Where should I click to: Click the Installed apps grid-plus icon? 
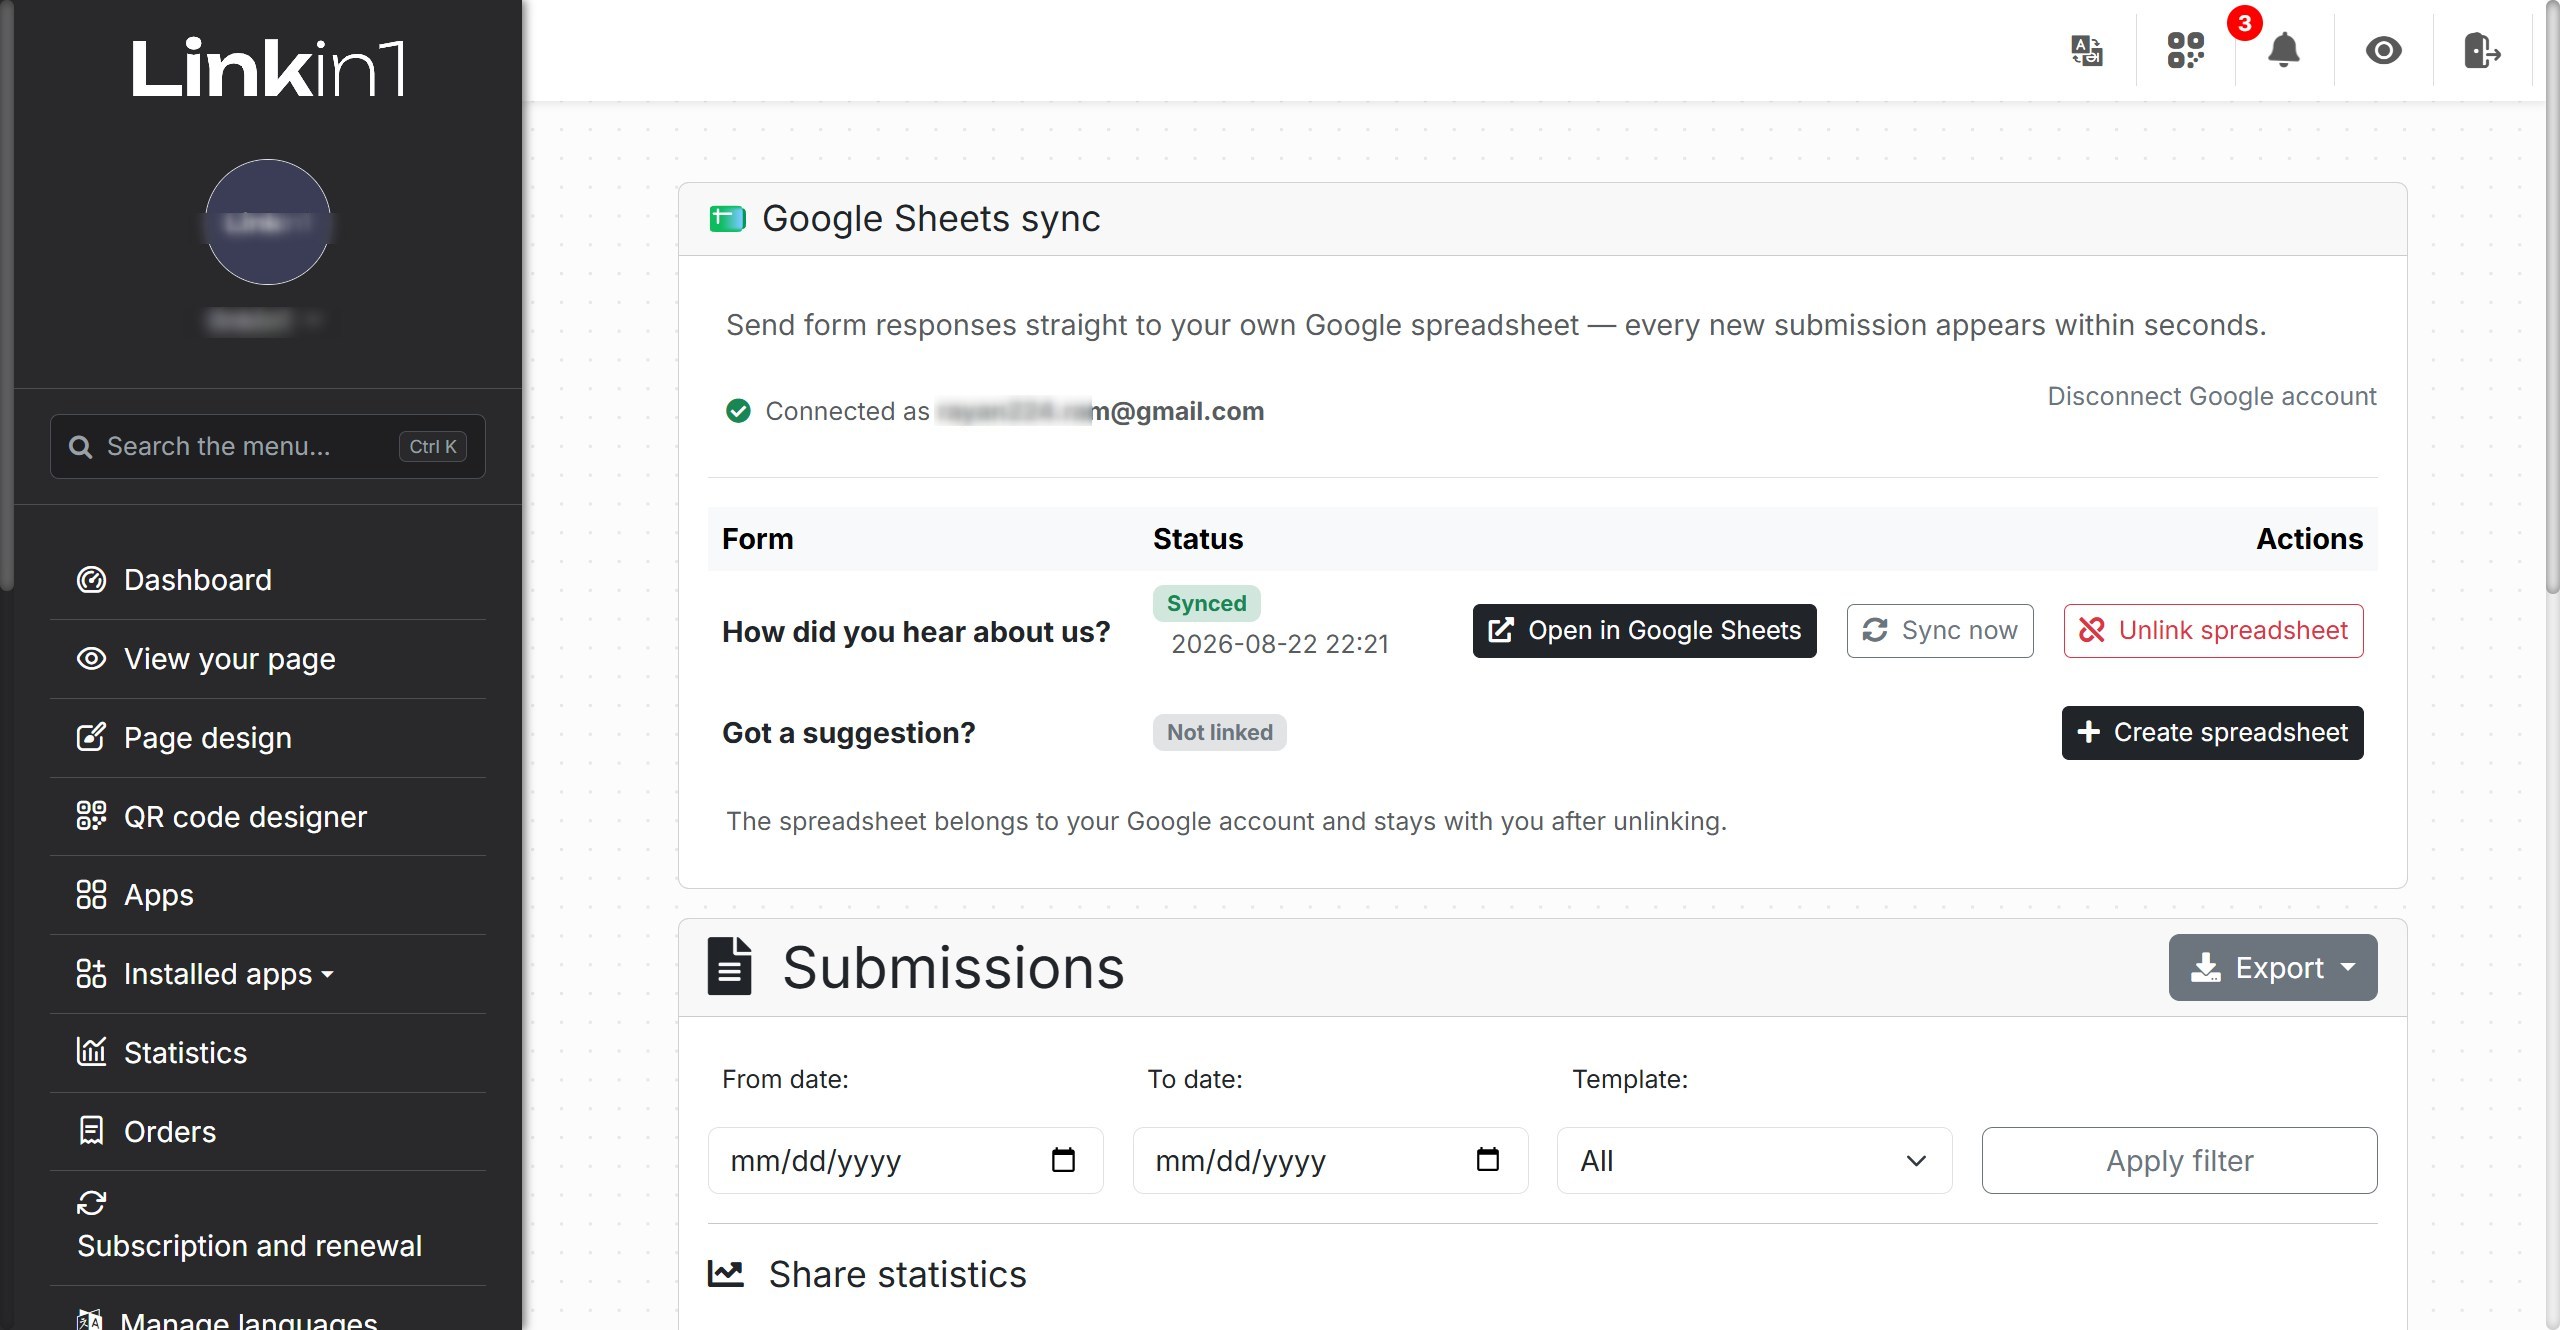pos(91,973)
